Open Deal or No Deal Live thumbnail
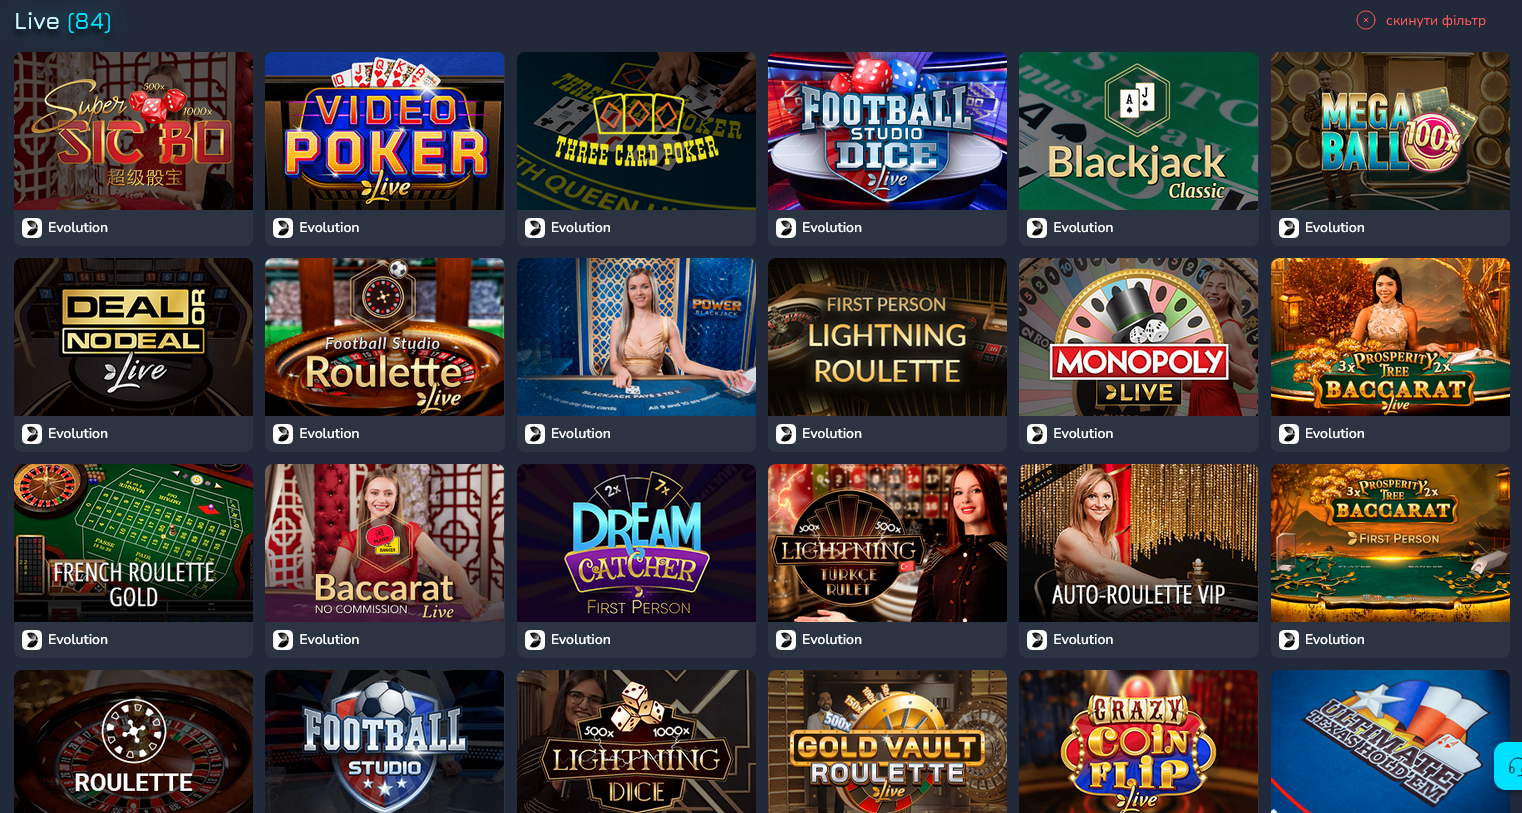Image resolution: width=1522 pixels, height=813 pixels. click(x=133, y=337)
